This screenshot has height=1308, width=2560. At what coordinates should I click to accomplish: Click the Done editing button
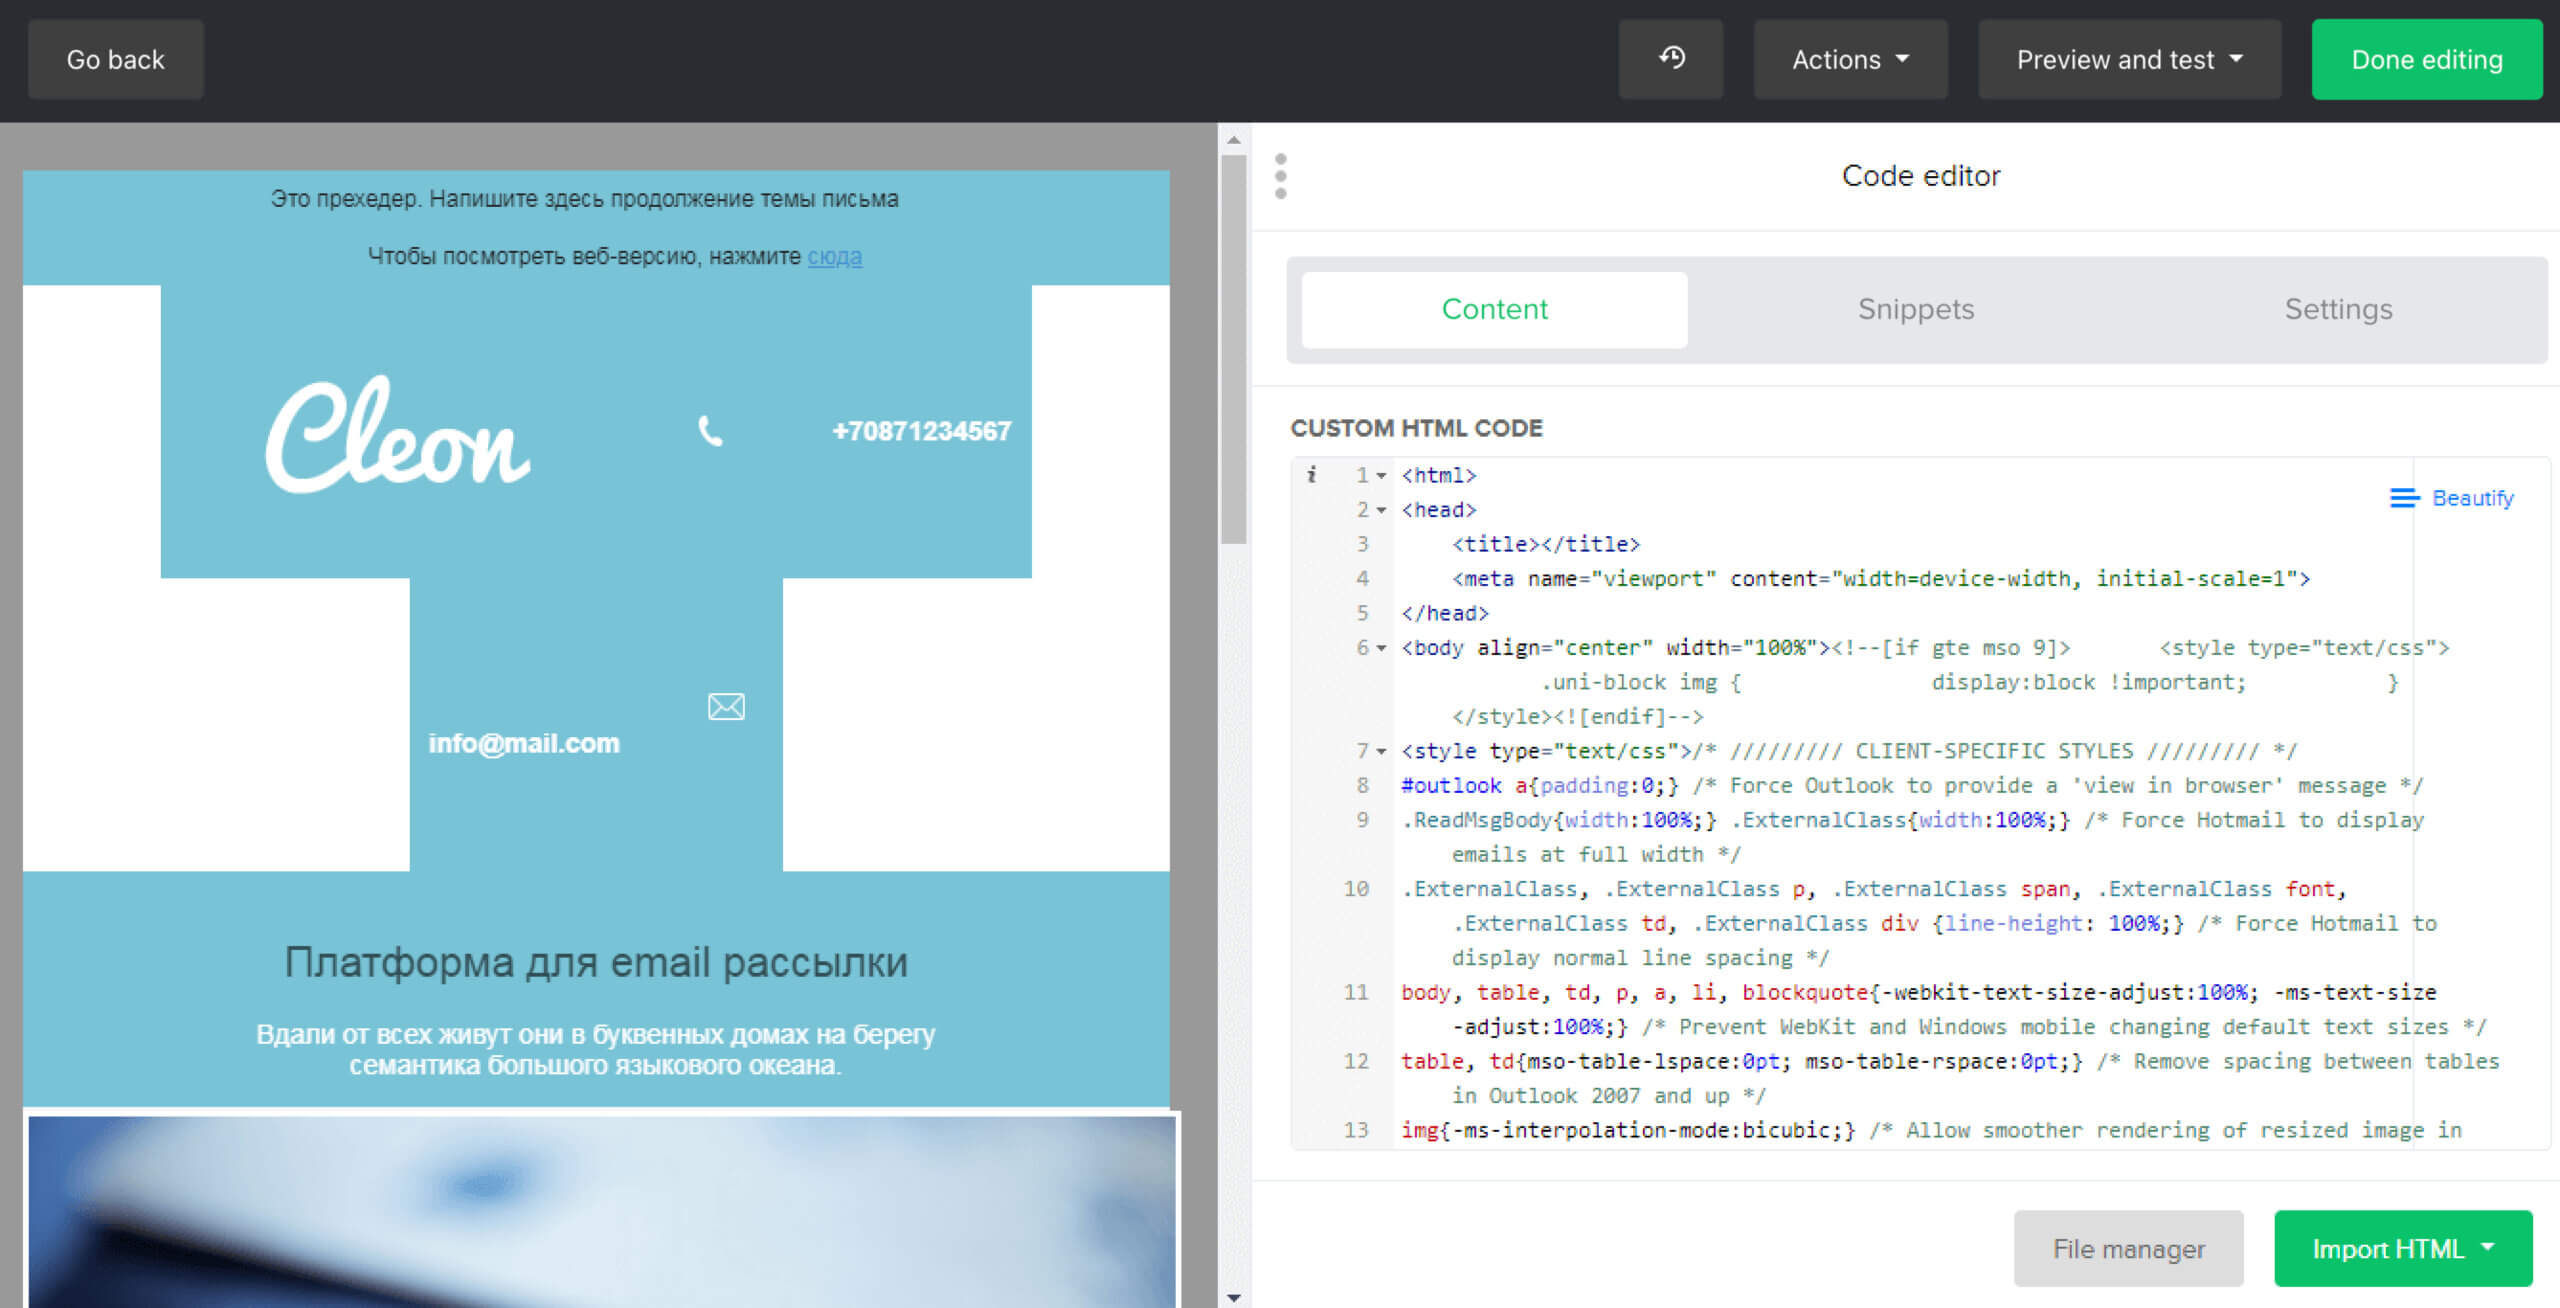tap(2427, 59)
